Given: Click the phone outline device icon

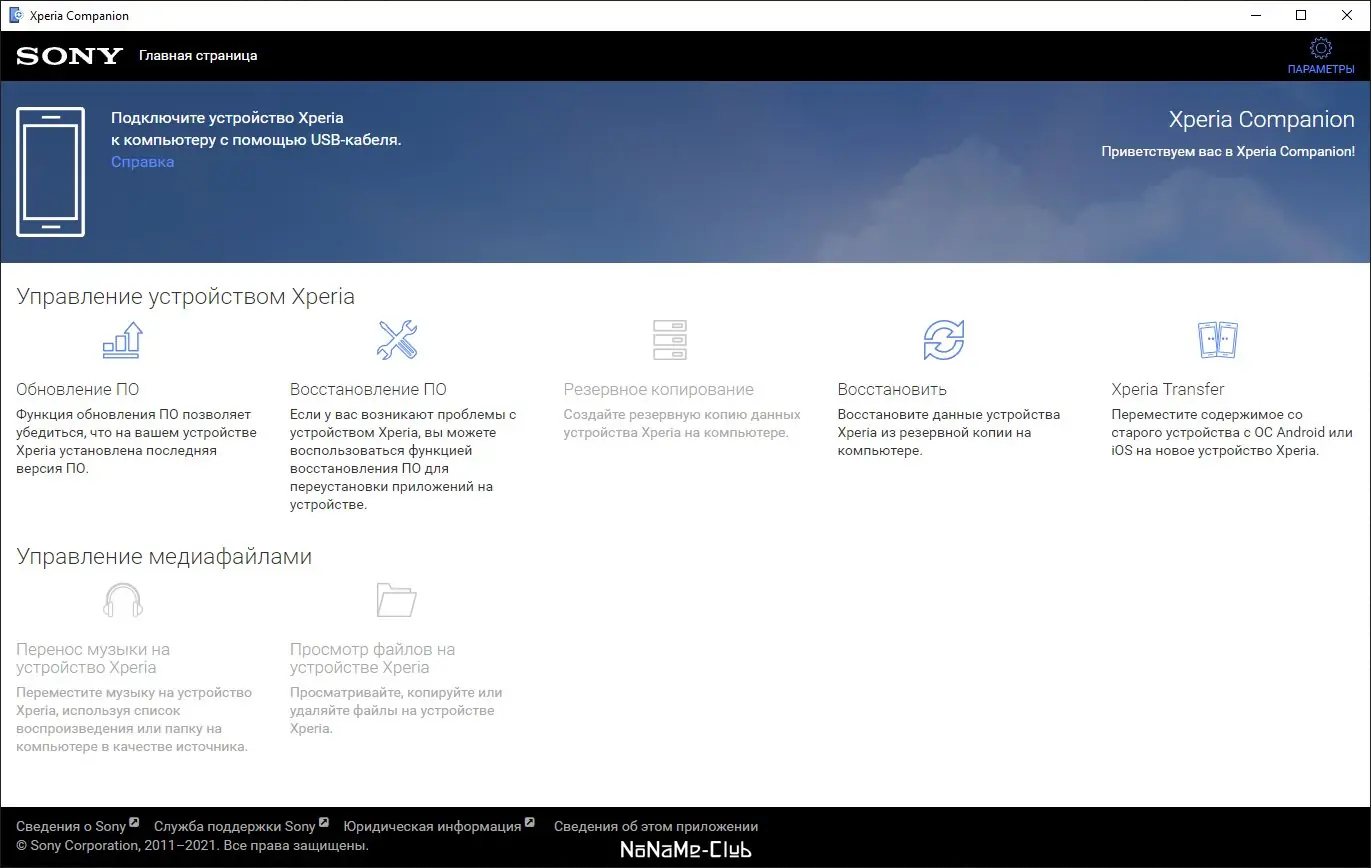Looking at the screenshot, I should coord(51,172).
